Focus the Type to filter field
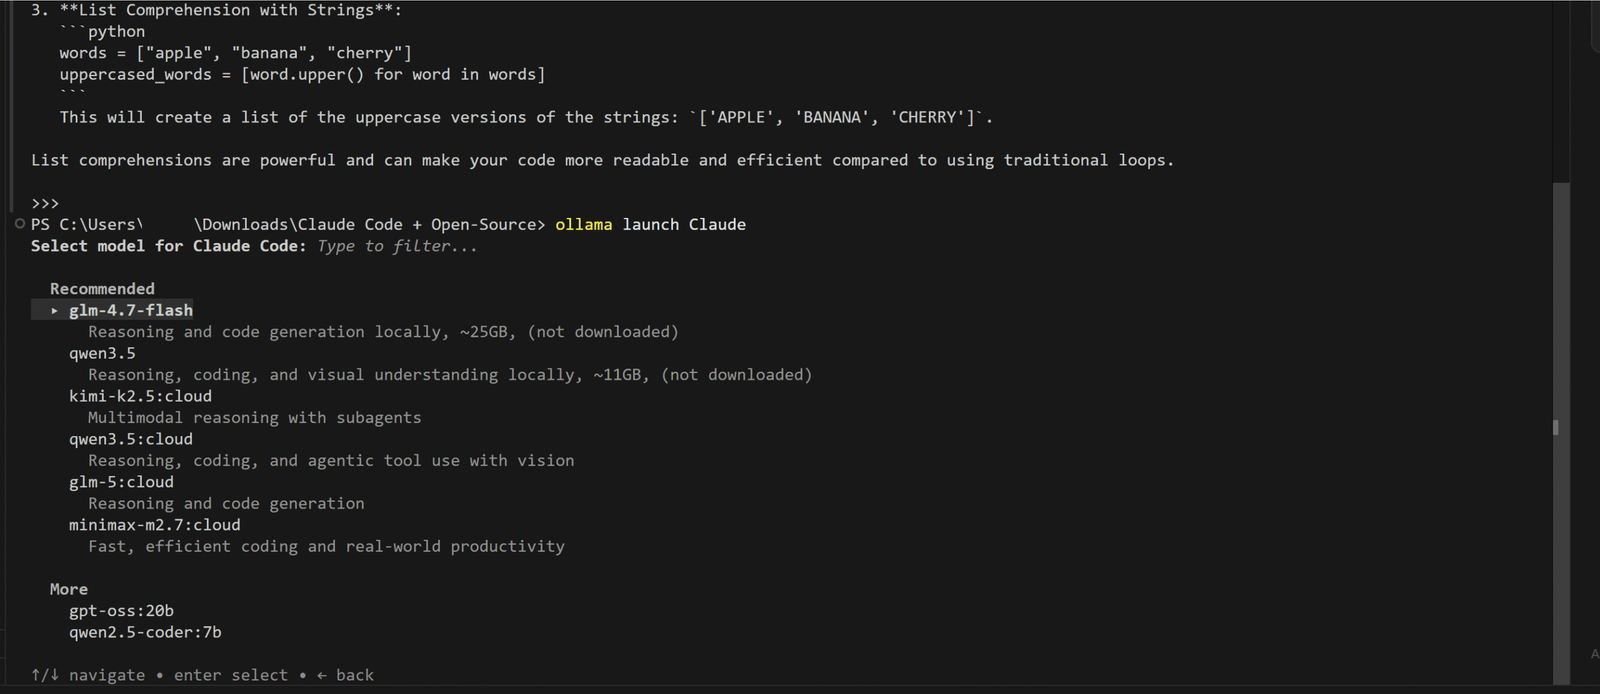 (x=397, y=246)
